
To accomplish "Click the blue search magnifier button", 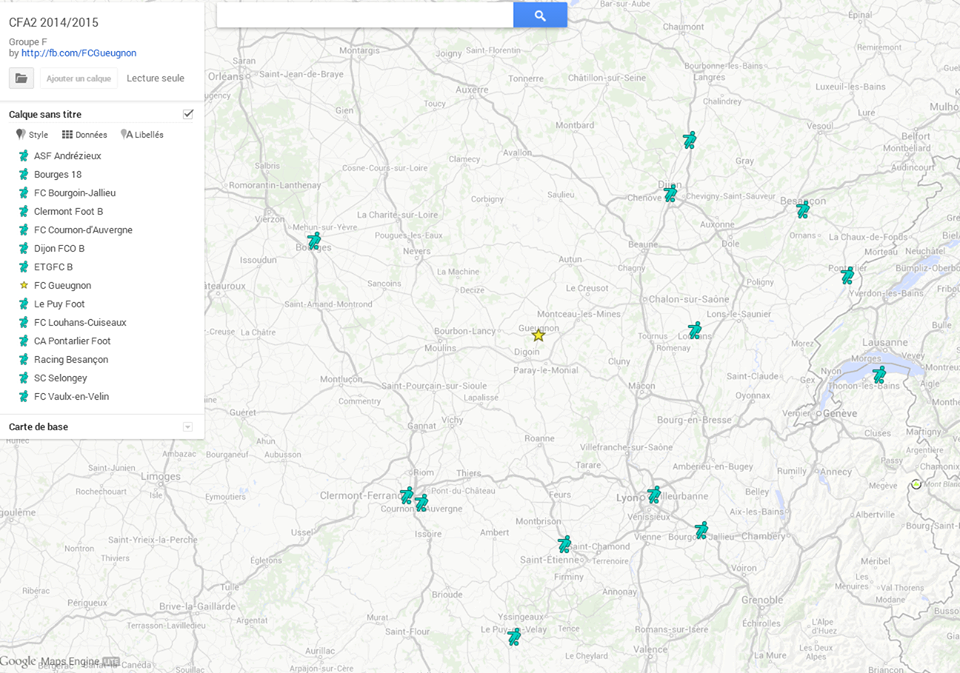I will [540, 15].
